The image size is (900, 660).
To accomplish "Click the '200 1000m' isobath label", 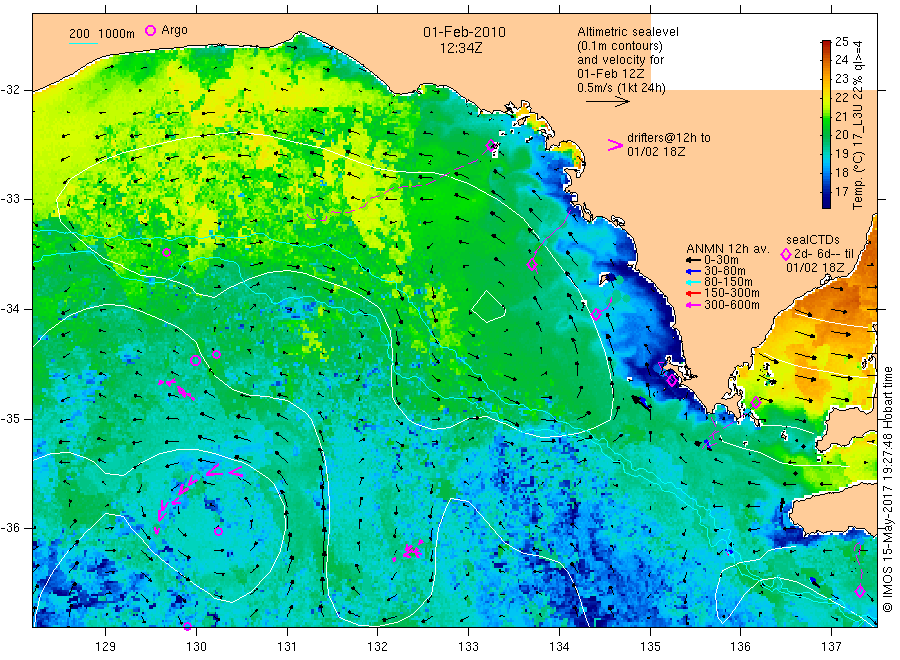I will pos(102,34).
